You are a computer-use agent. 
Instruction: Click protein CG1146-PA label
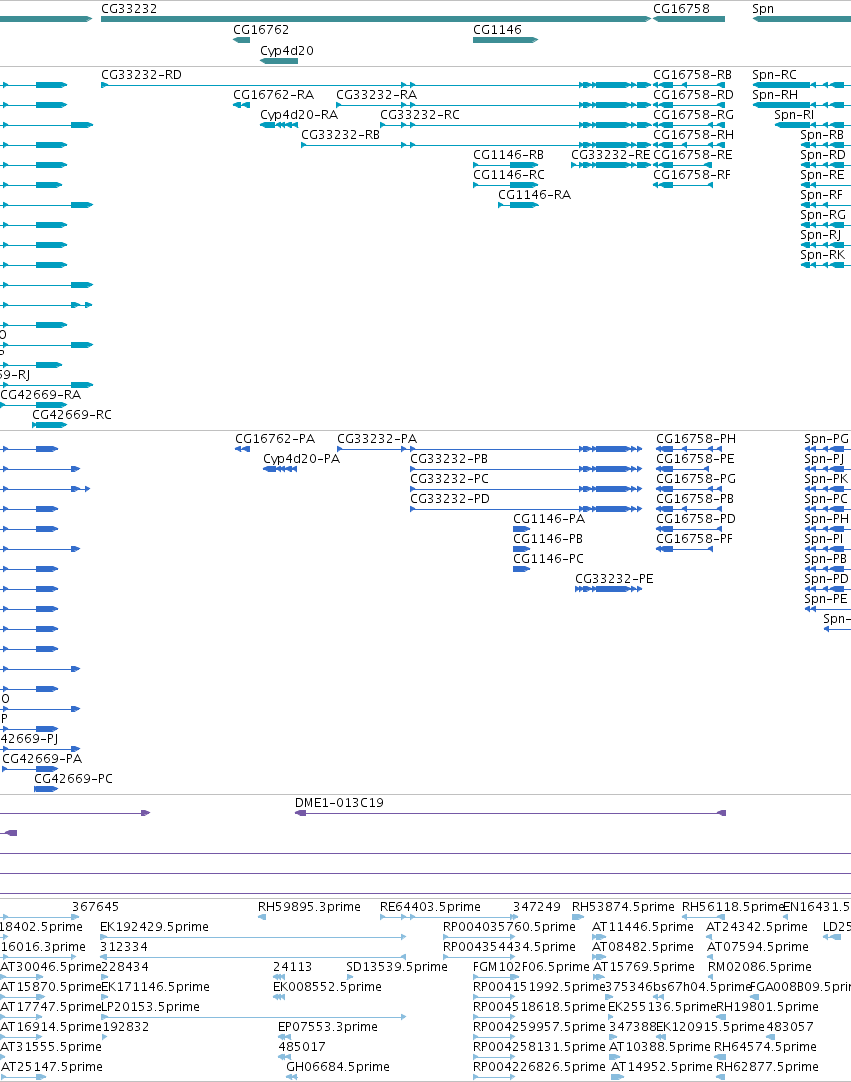coord(549,519)
